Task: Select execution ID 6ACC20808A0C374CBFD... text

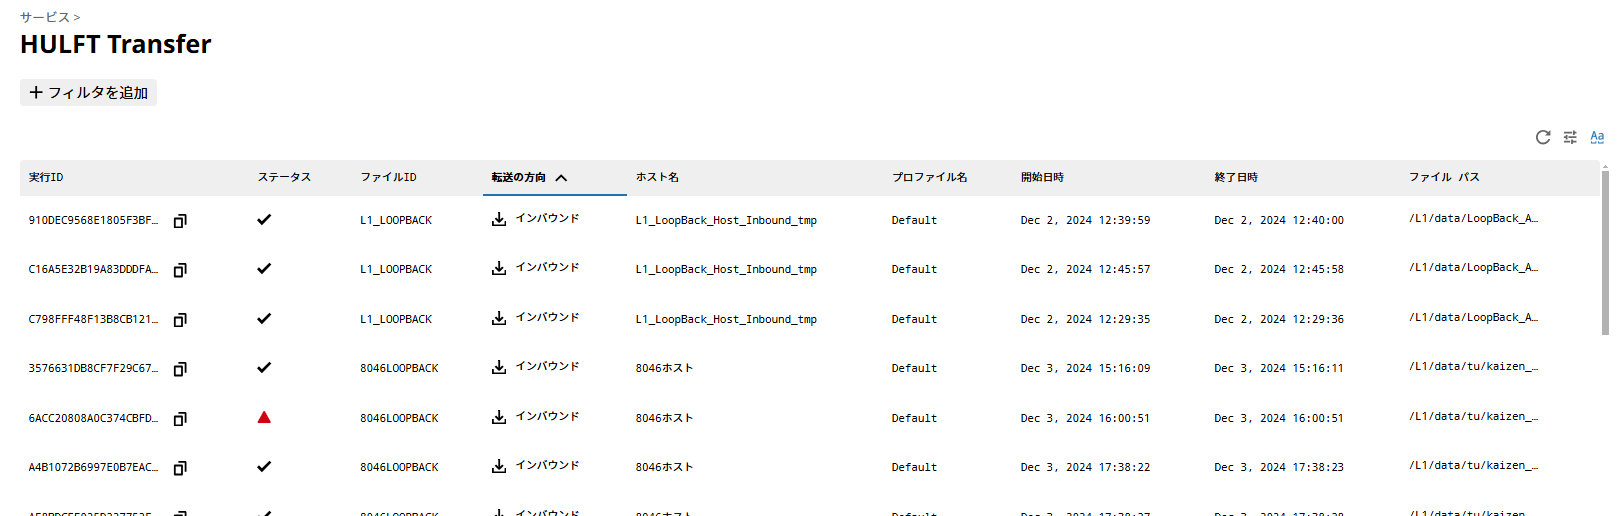Action: (93, 418)
